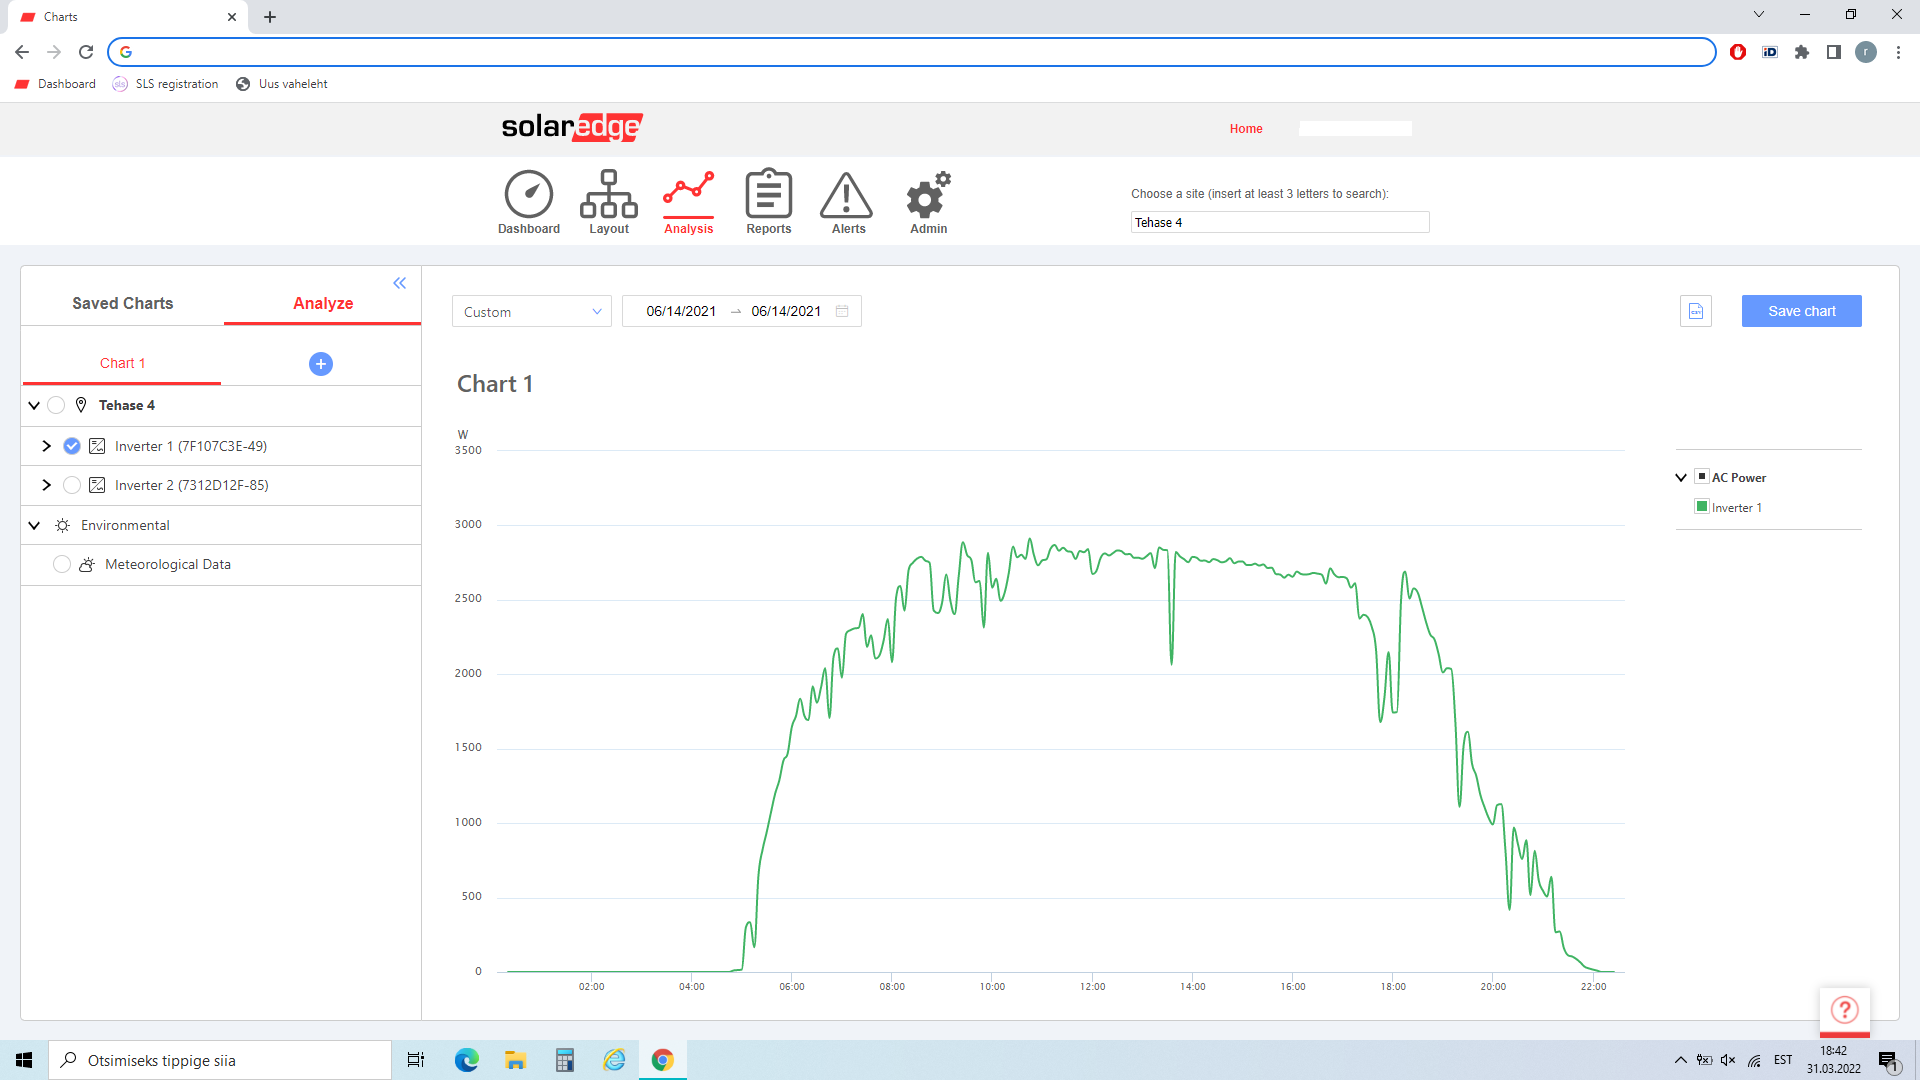The width and height of the screenshot is (1920, 1080).
Task: Open the Custom period dropdown
Action: (x=531, y=312)
